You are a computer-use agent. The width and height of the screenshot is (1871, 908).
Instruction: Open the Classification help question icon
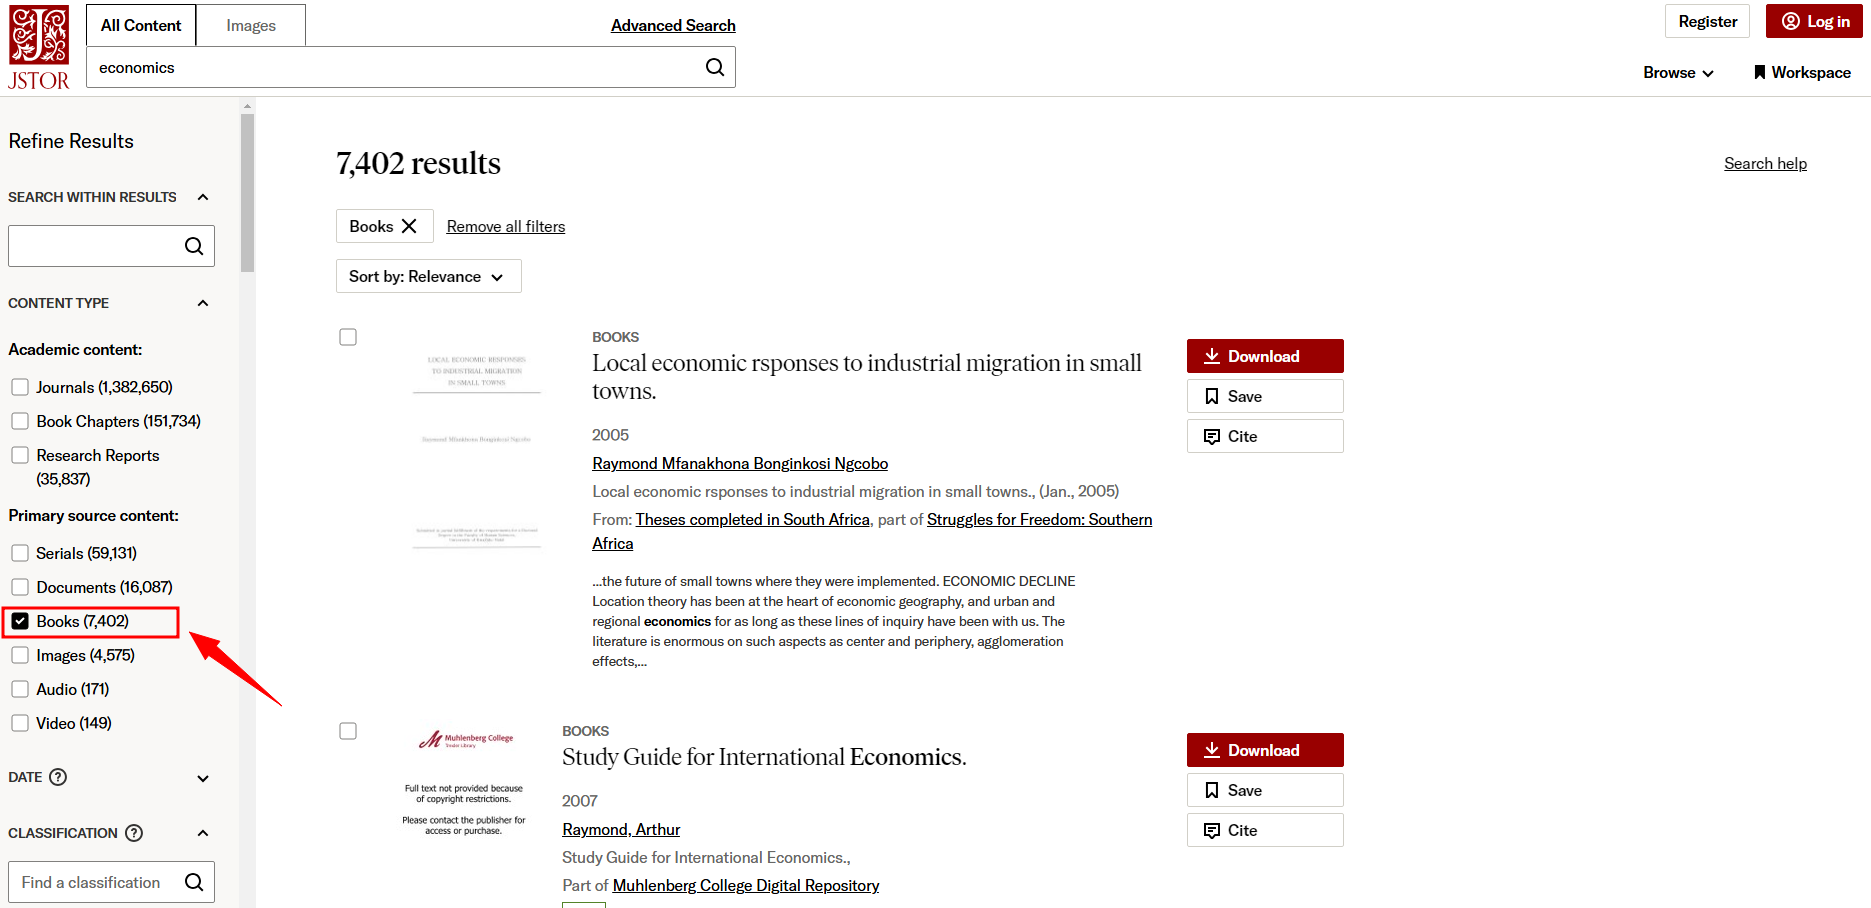134,833
